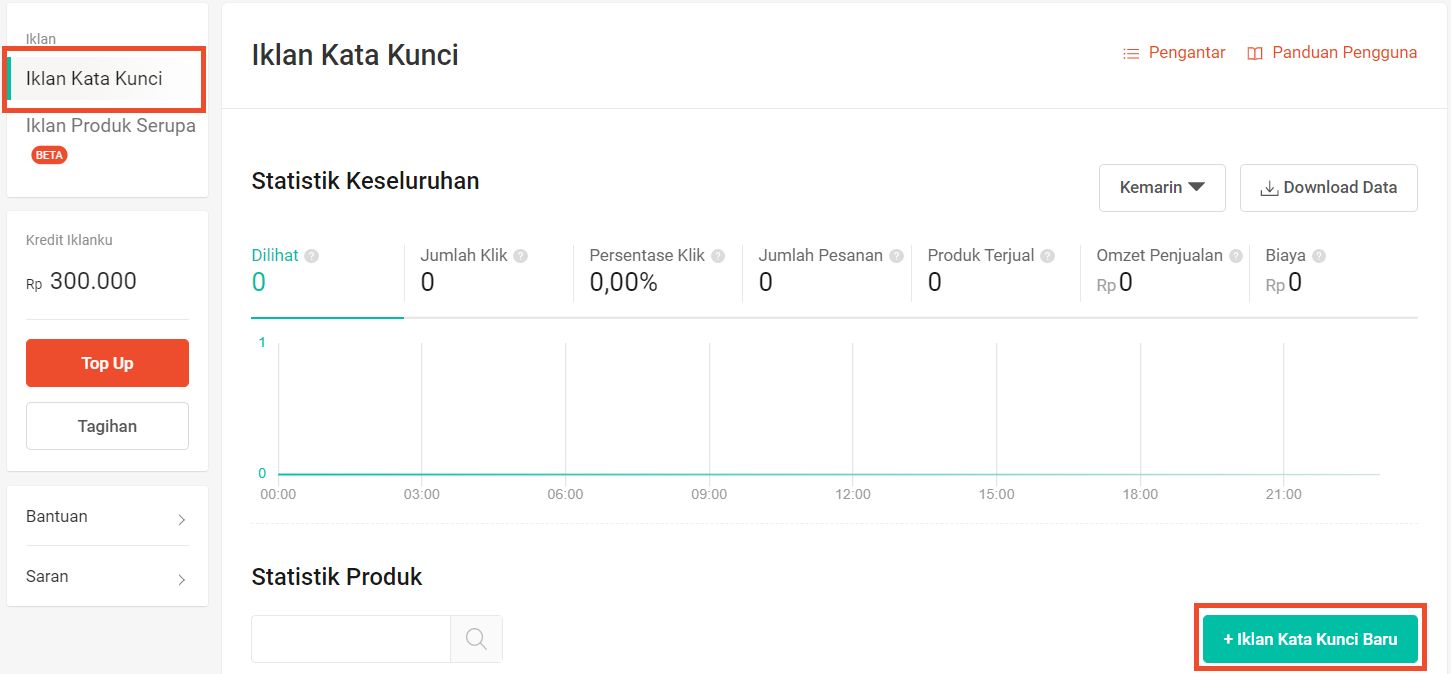Open the Kemarin date range dropdown

(x=1161, y=188)
